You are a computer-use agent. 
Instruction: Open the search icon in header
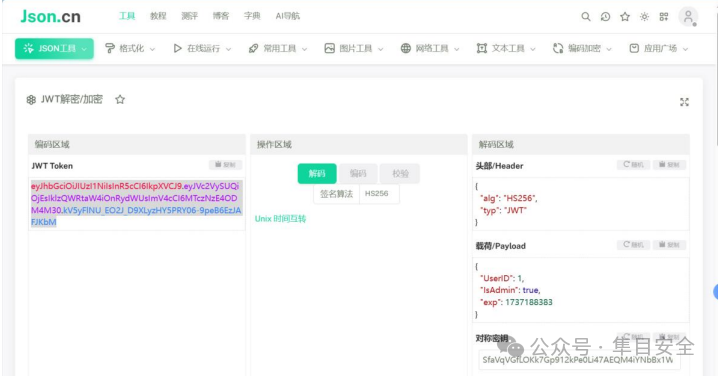point(586,16)
